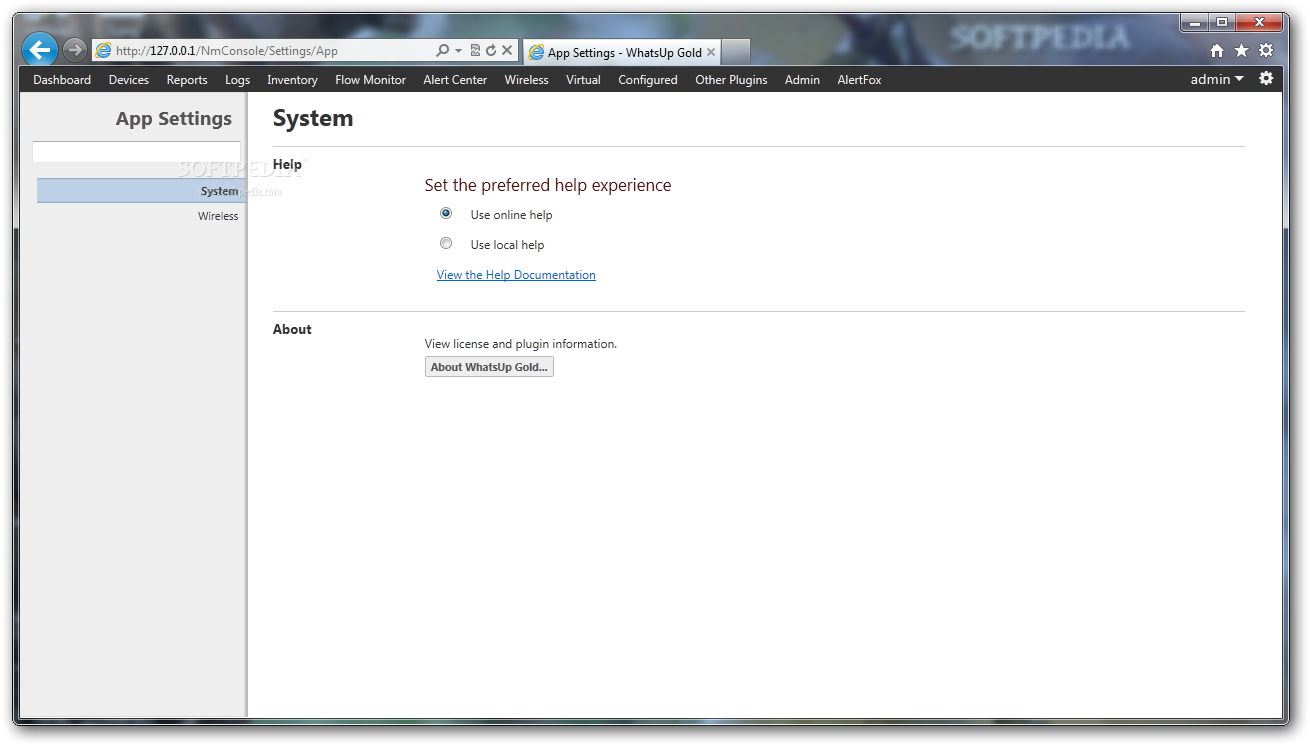This screenshot has width=1310, height=746.
Task: Select the Use online help option
Action: 446,213
